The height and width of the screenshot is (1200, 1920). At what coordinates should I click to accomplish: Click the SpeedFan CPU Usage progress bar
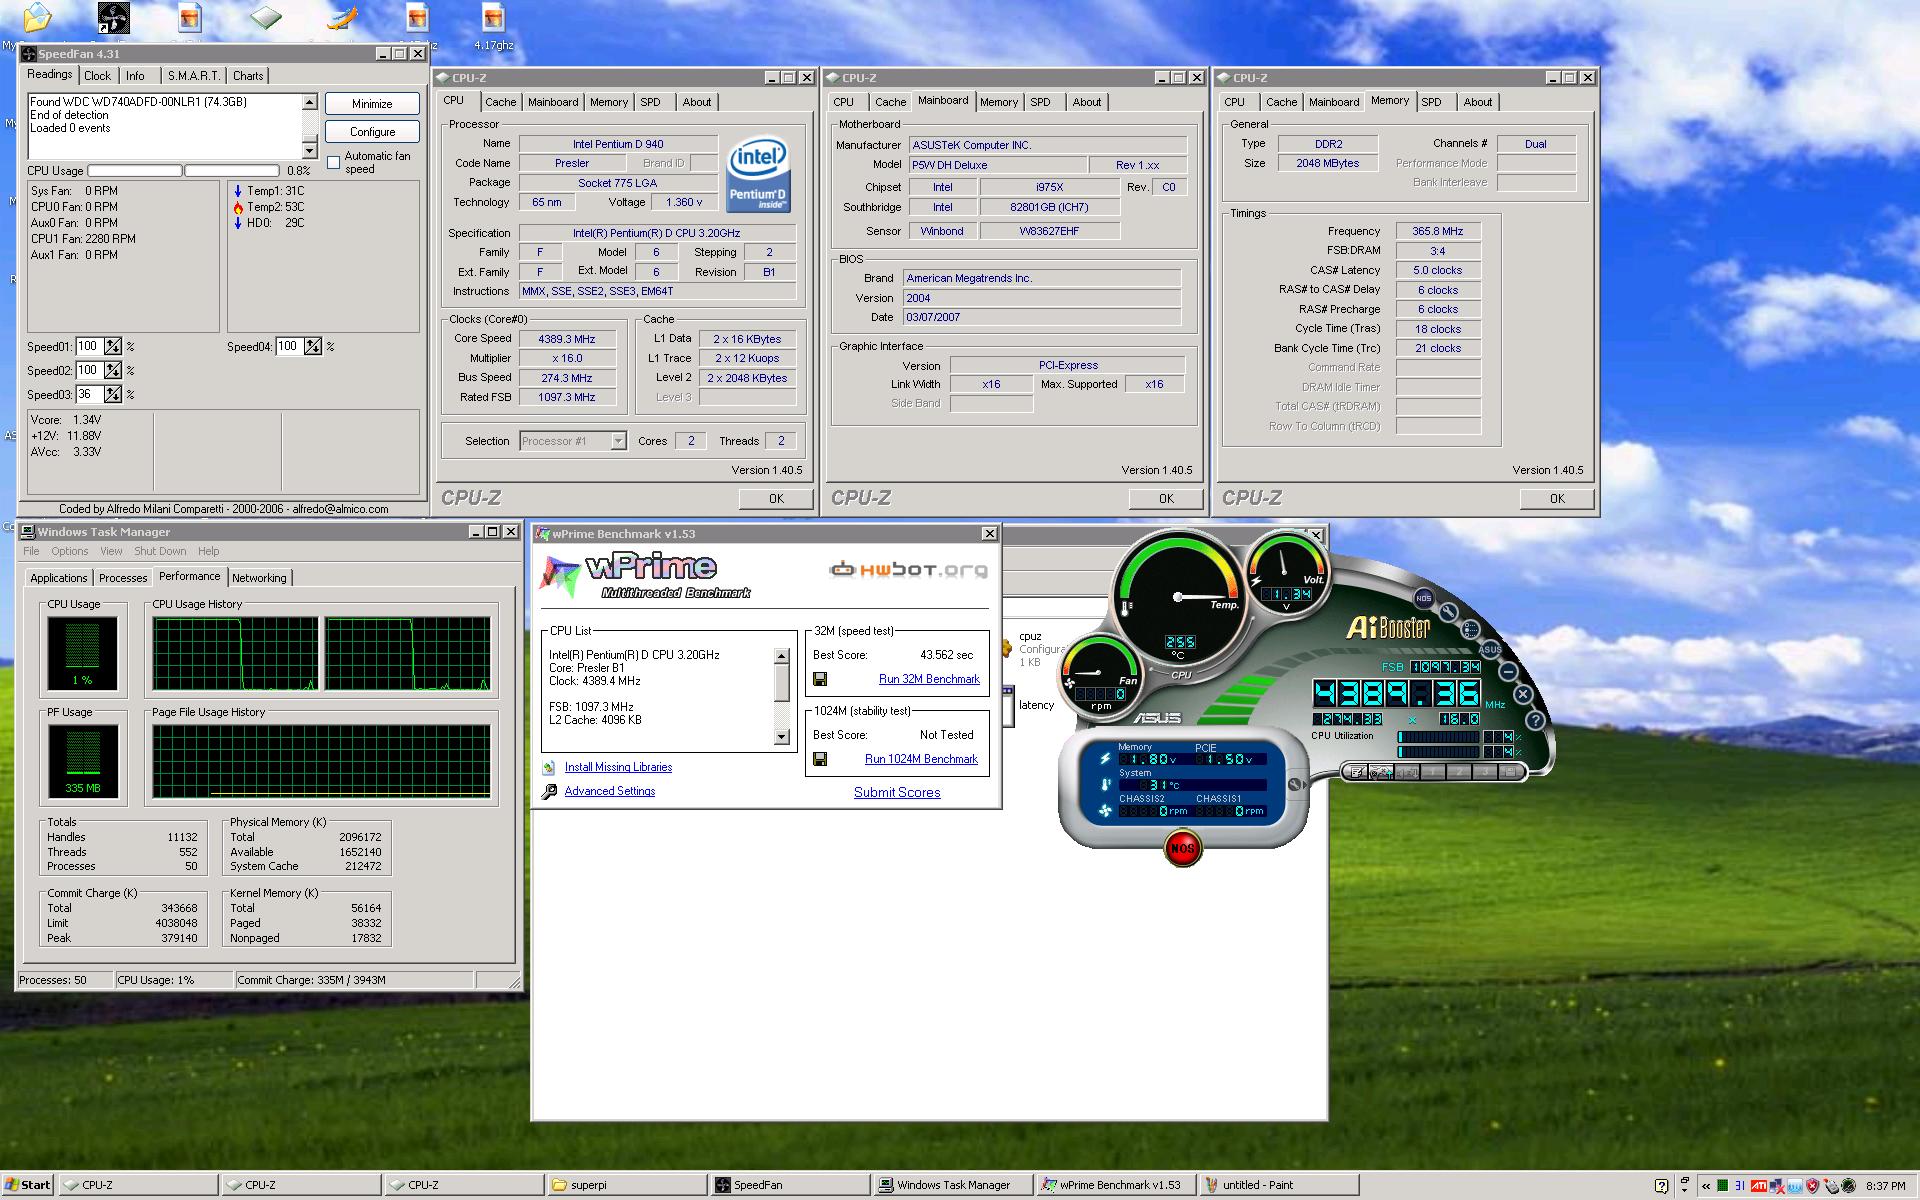click(x=183, y=171)
